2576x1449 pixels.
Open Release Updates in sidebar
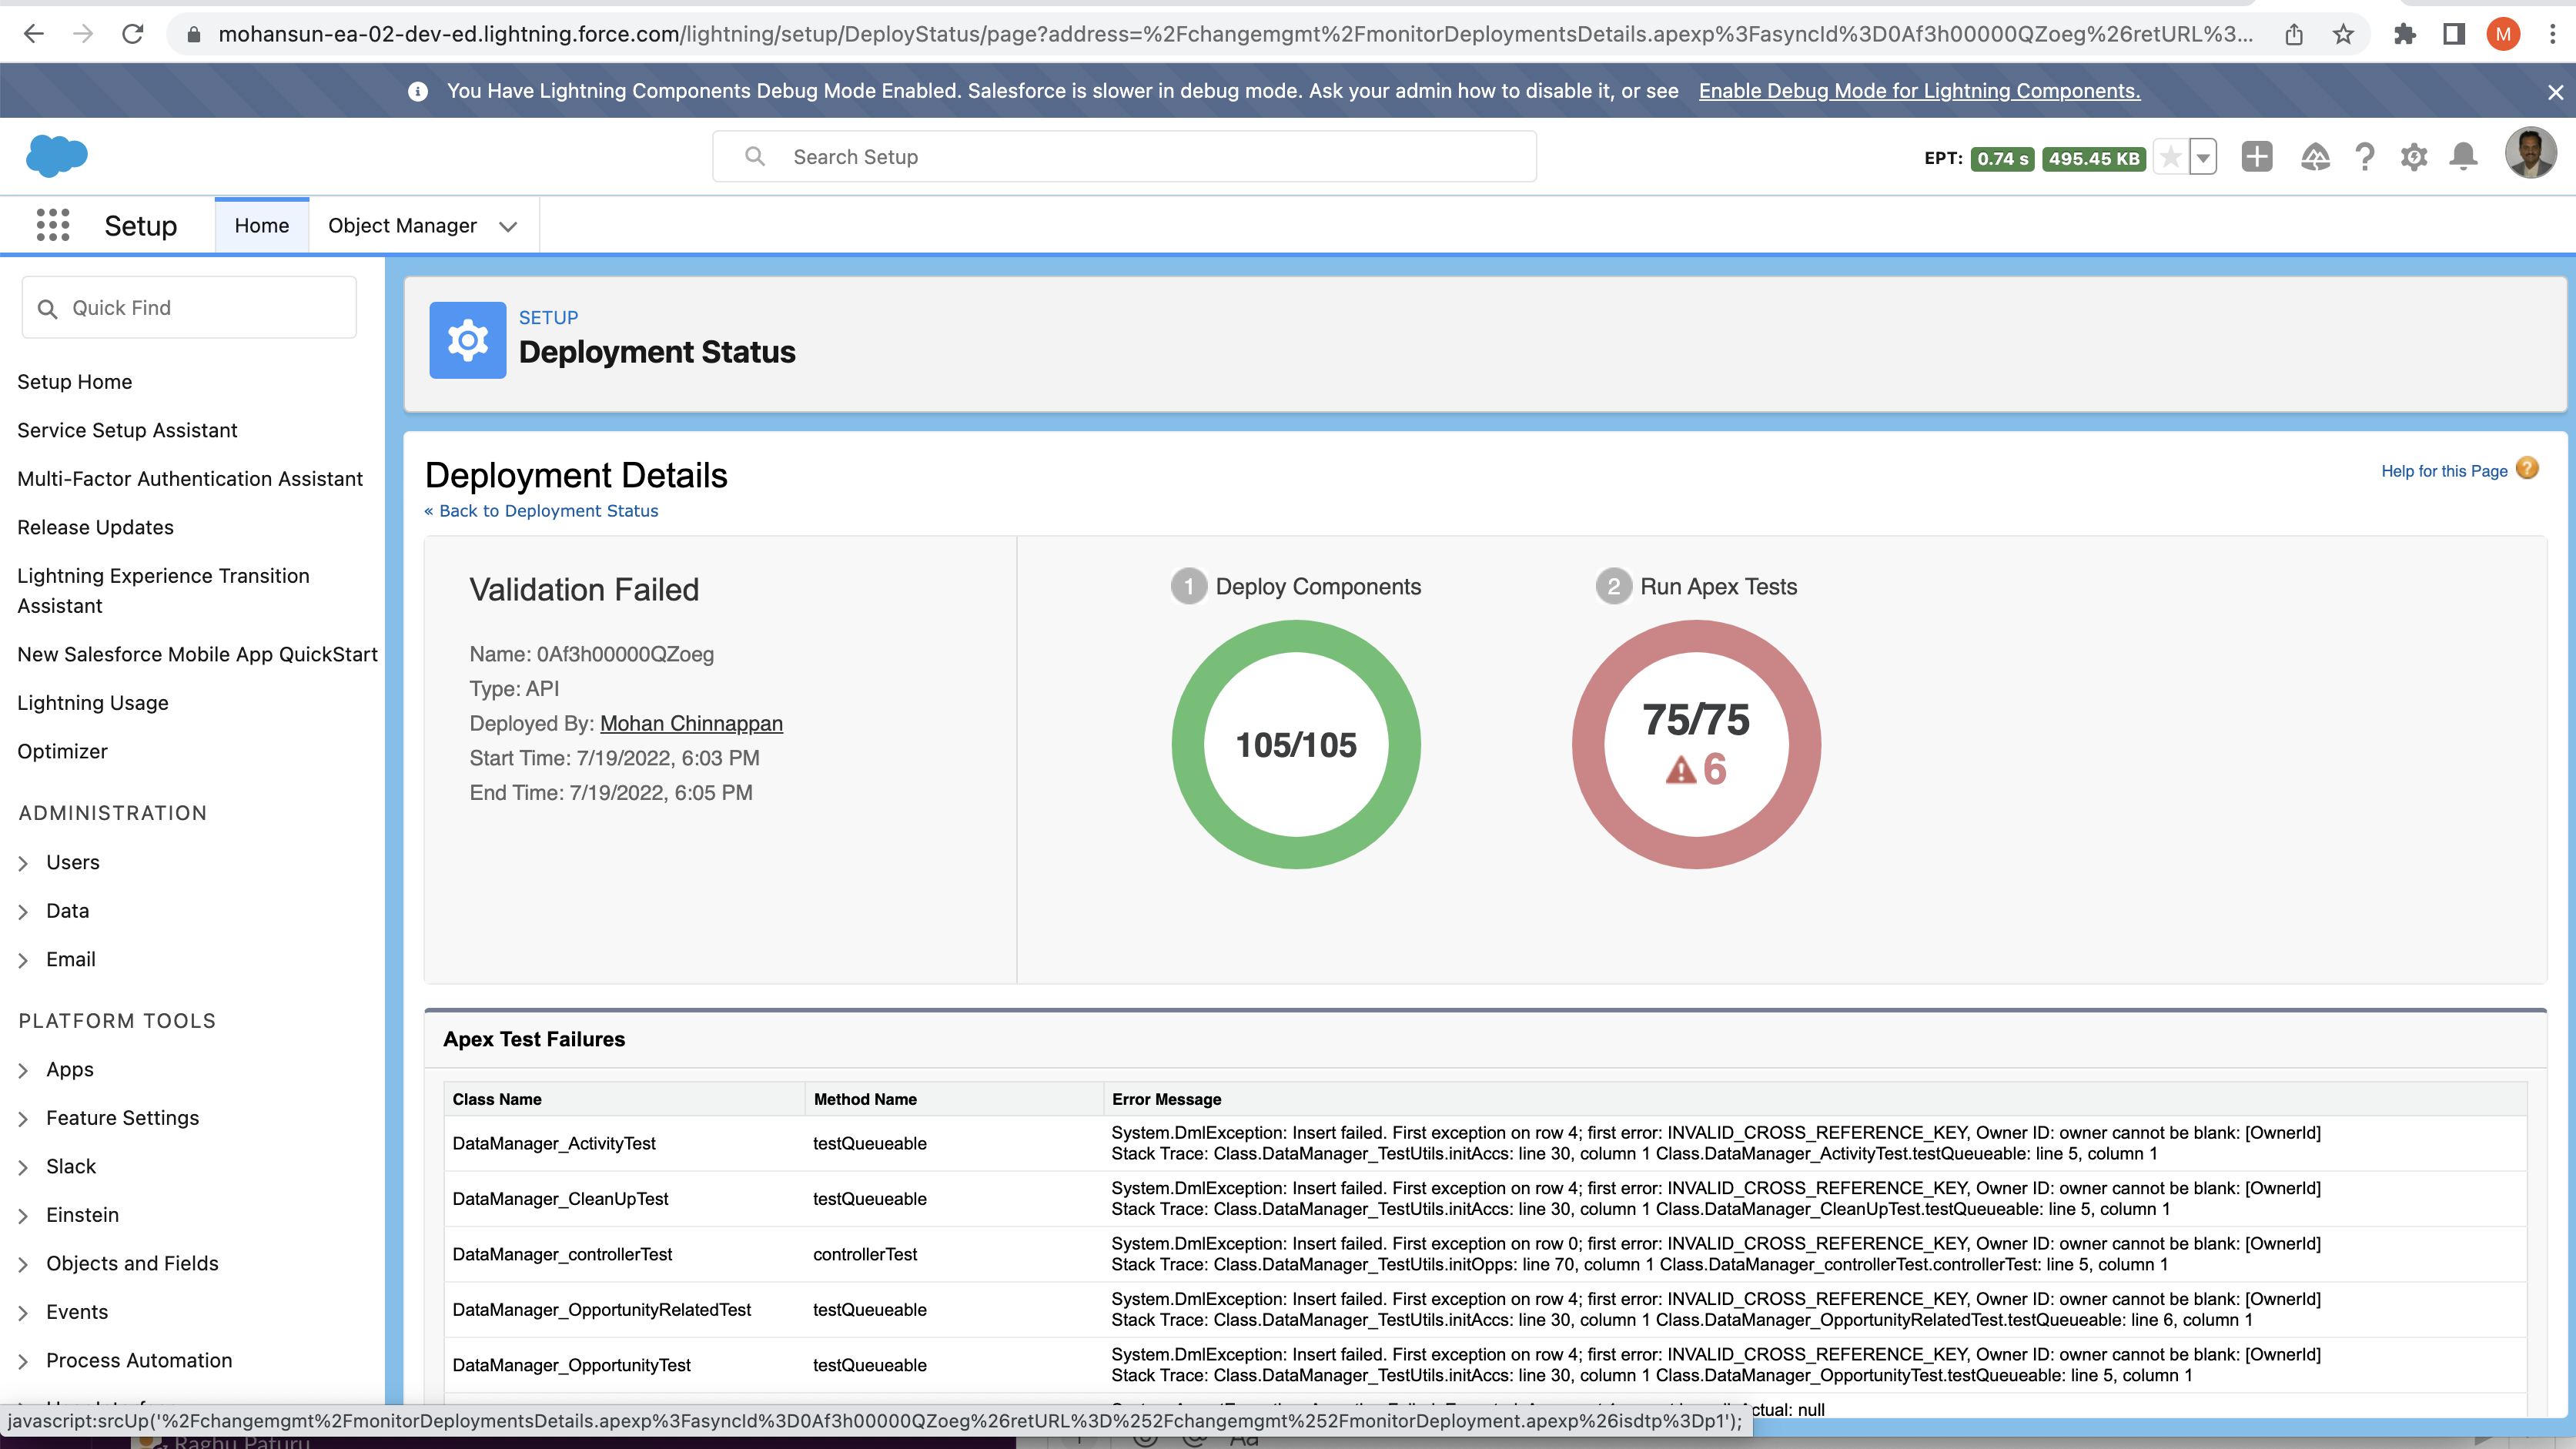click(x=95, y=527)
